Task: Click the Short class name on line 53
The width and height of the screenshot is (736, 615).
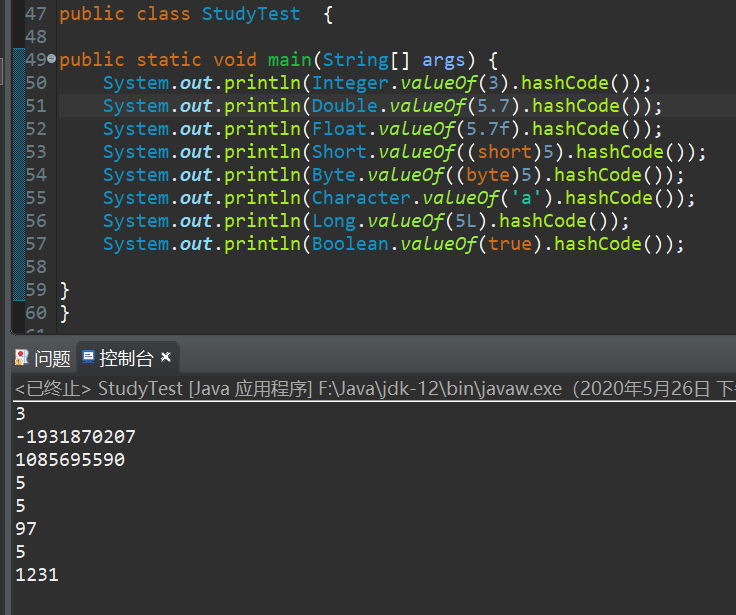Action: (x=339, y=152)
